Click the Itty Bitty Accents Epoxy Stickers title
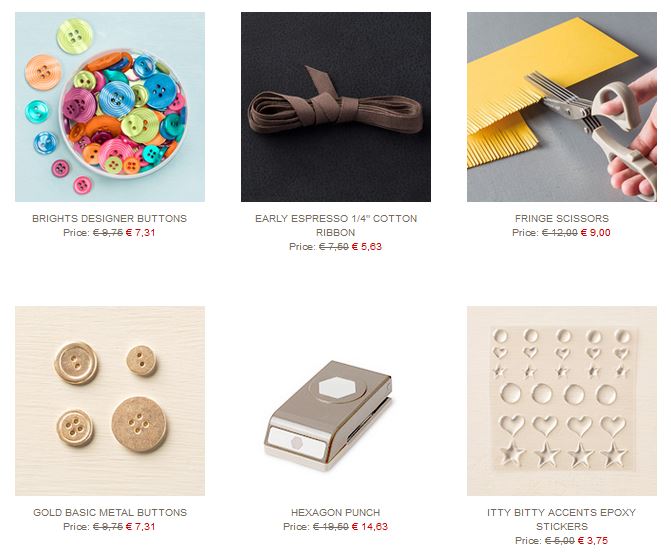 561,519
